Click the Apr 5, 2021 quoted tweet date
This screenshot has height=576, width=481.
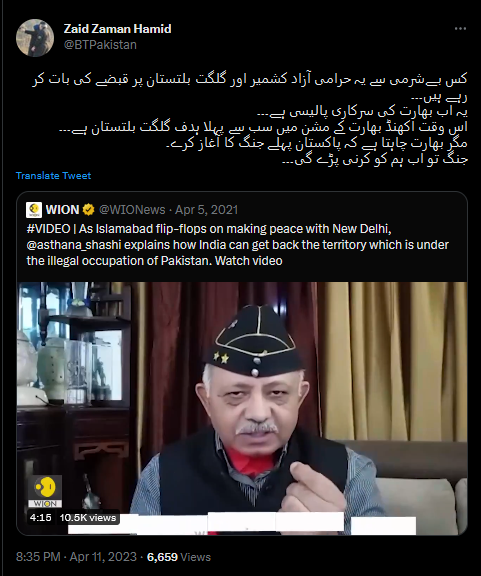[207, 210]
